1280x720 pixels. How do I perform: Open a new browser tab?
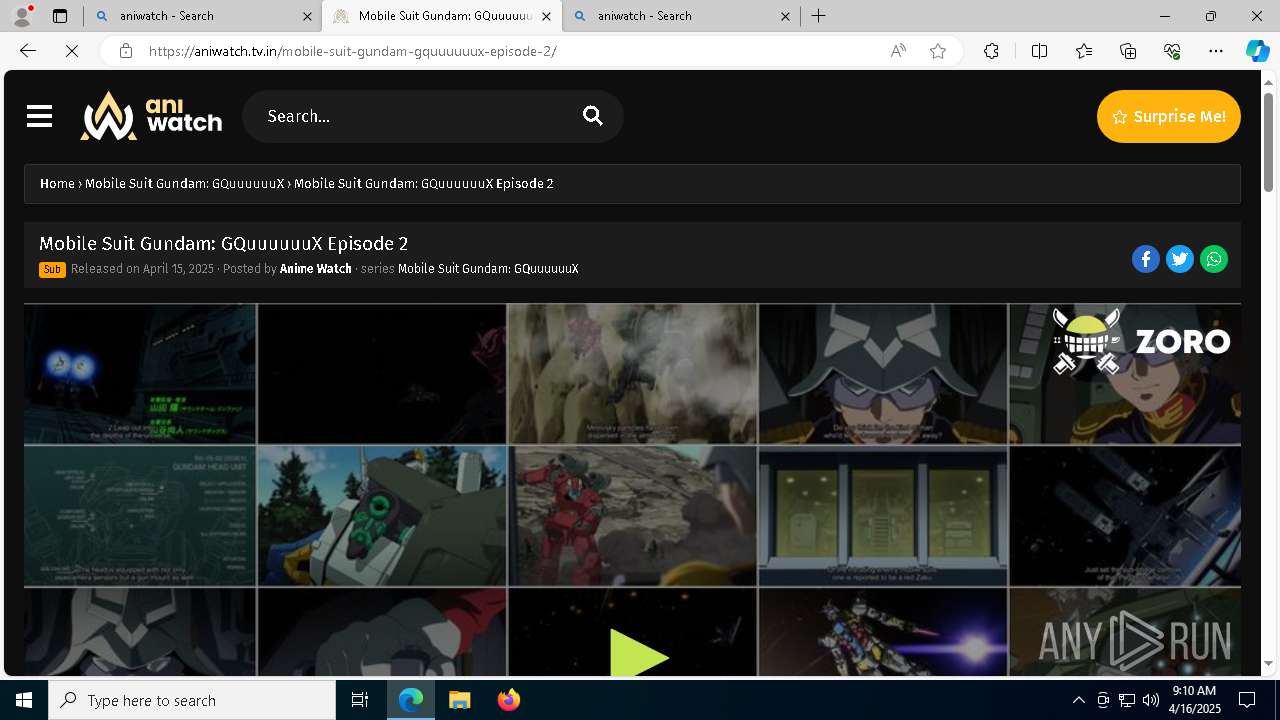point(819,16)
